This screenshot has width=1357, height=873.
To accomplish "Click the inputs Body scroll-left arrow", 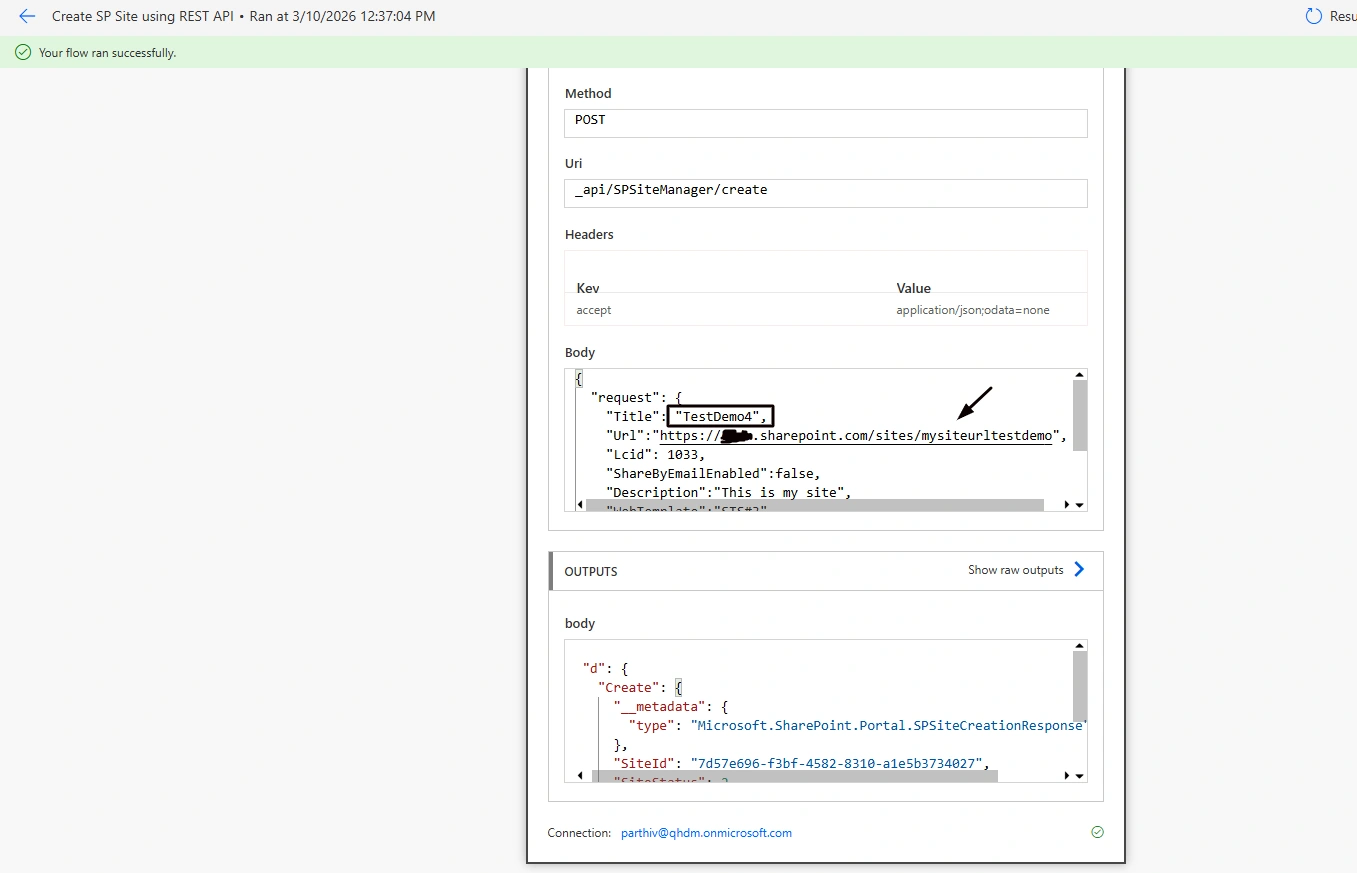I will click(x=579, y=505).
